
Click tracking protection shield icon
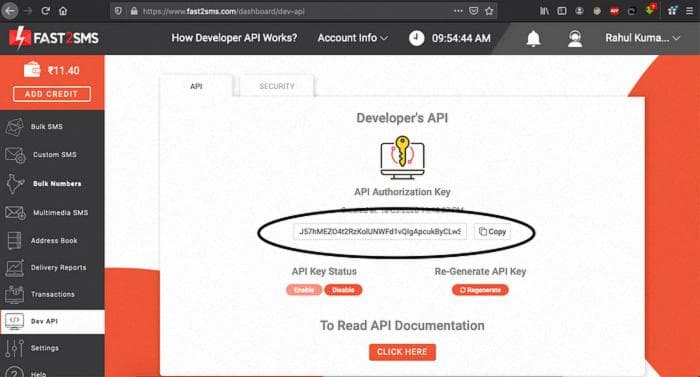coord(118,11)
